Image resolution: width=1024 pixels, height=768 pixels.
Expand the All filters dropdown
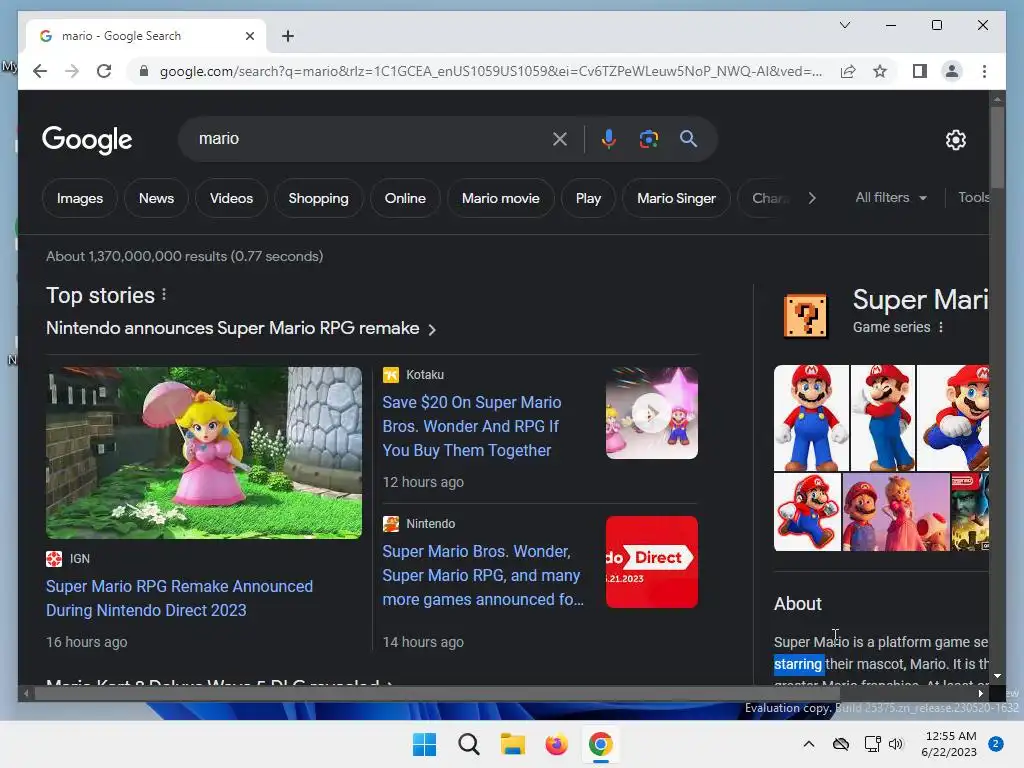pyautogui.click(x=891, y=197)
